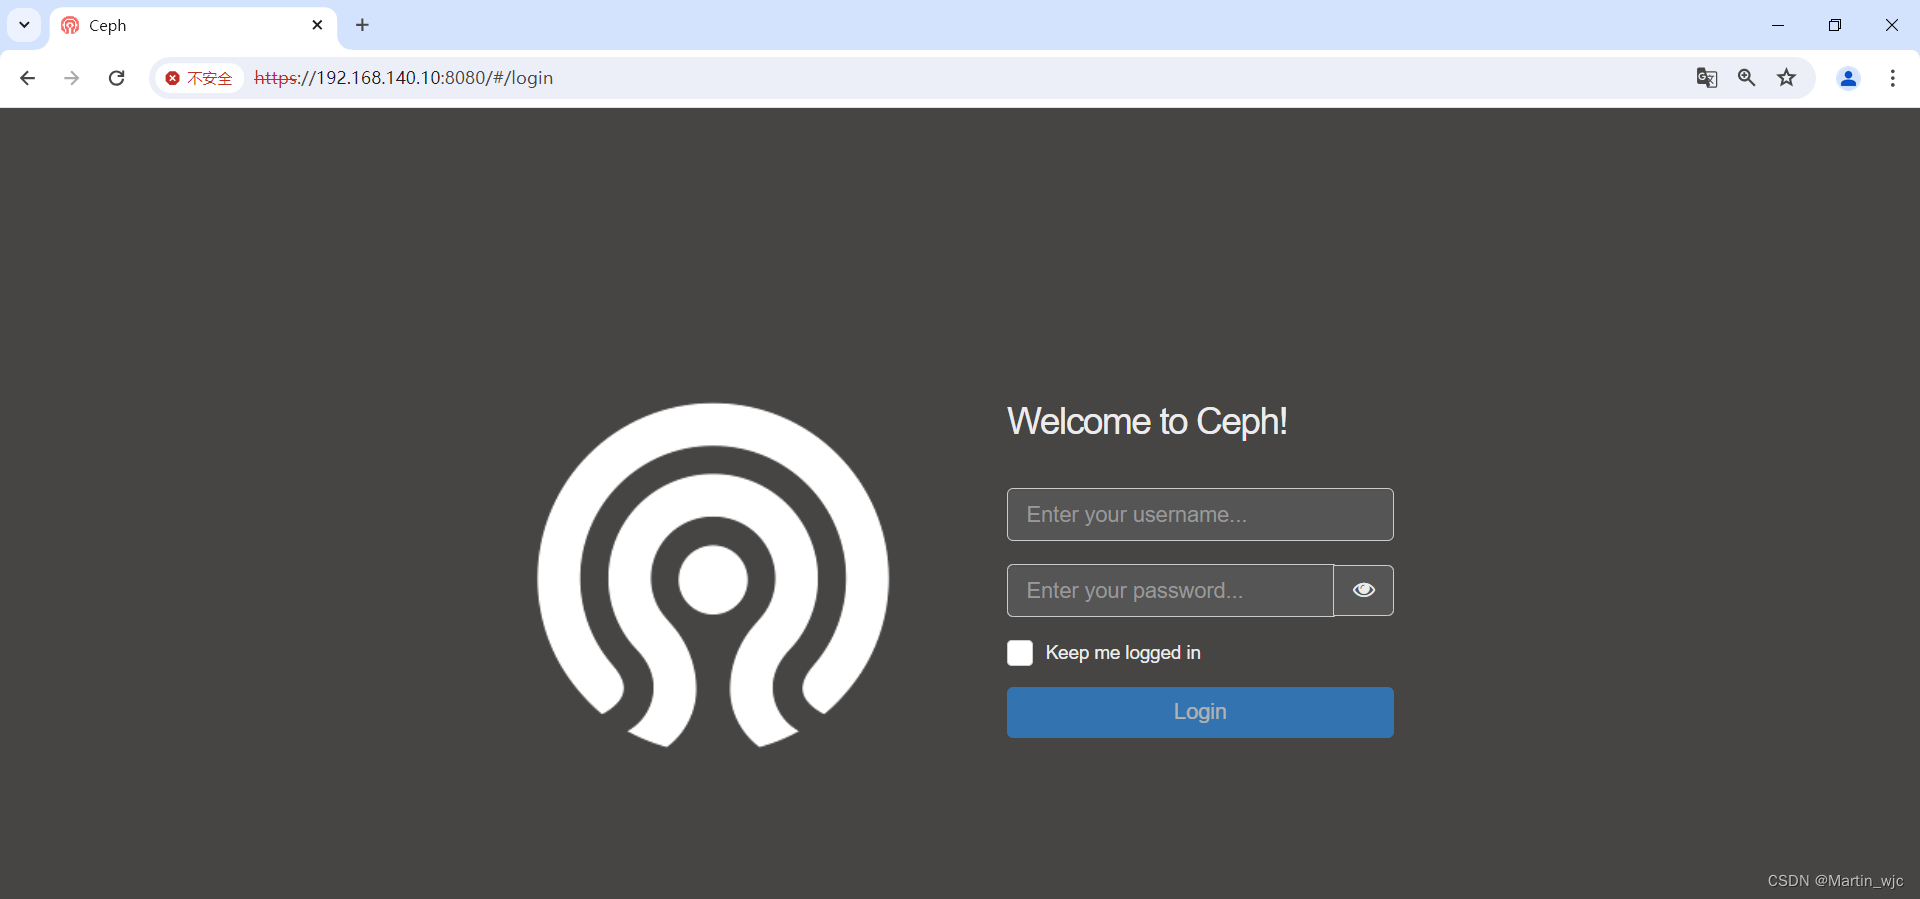Focus the password input field
This screenshot has width=1920, height=899.
coord(1170,590)
